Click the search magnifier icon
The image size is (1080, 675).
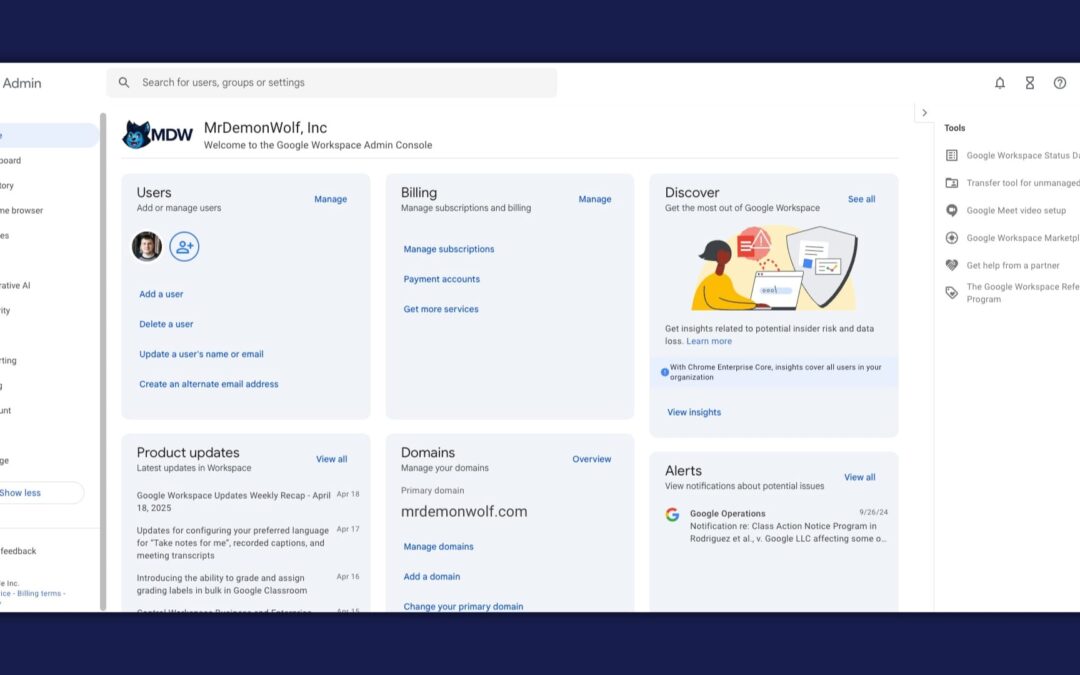pyautogui.click(x=124, y=83)
